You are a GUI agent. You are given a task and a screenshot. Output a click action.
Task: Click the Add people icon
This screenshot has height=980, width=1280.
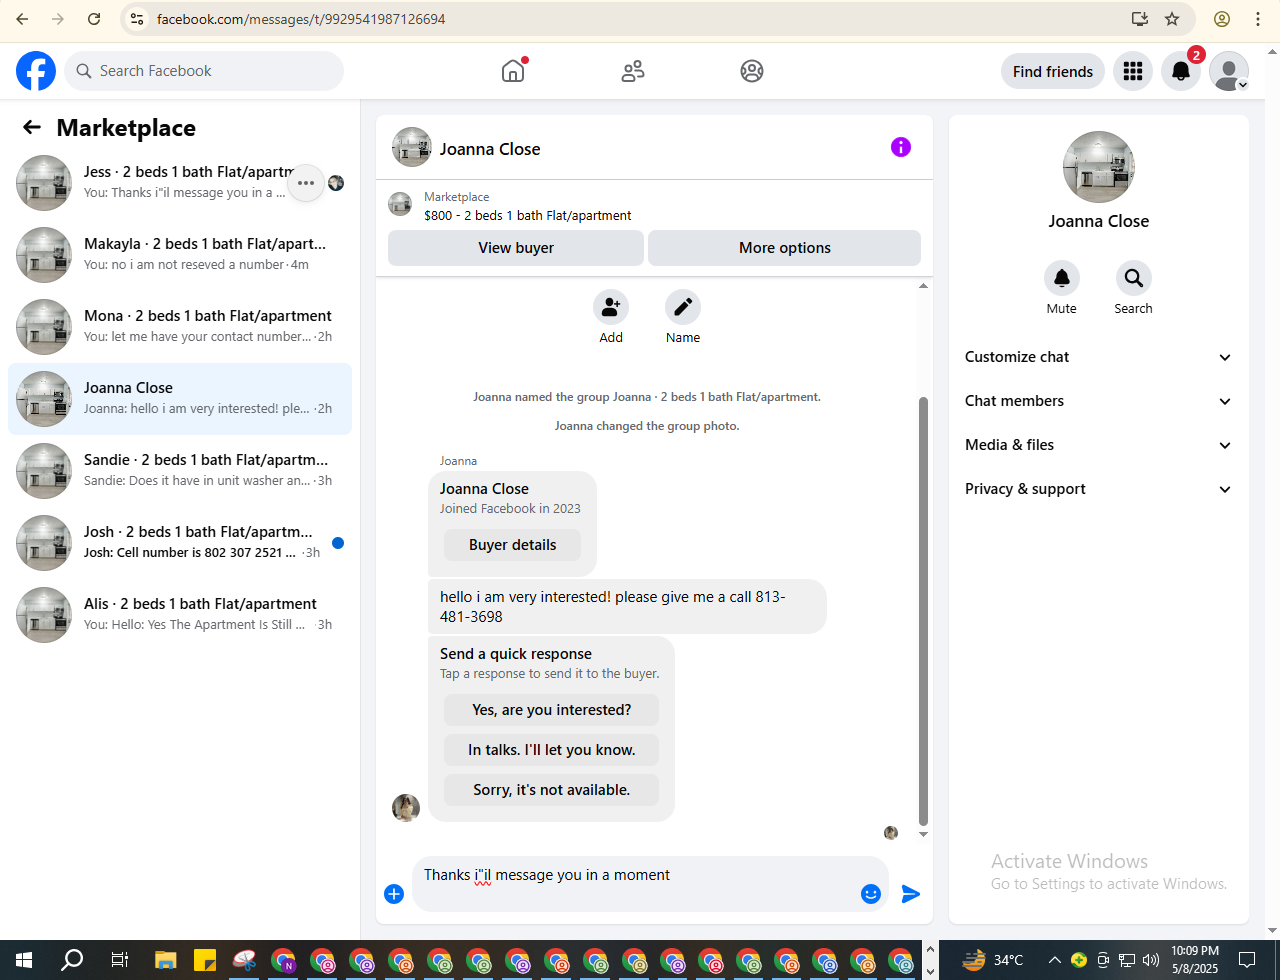click(611, 307)
